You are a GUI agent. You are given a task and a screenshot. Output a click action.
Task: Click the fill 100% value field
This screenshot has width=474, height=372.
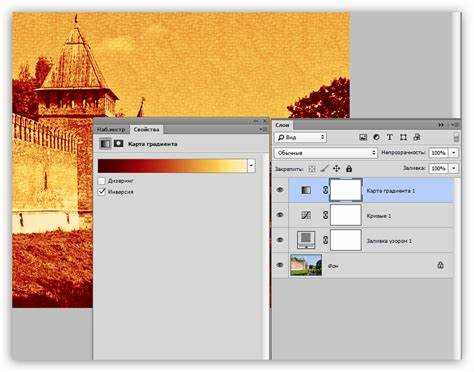(x=438, y=168)
